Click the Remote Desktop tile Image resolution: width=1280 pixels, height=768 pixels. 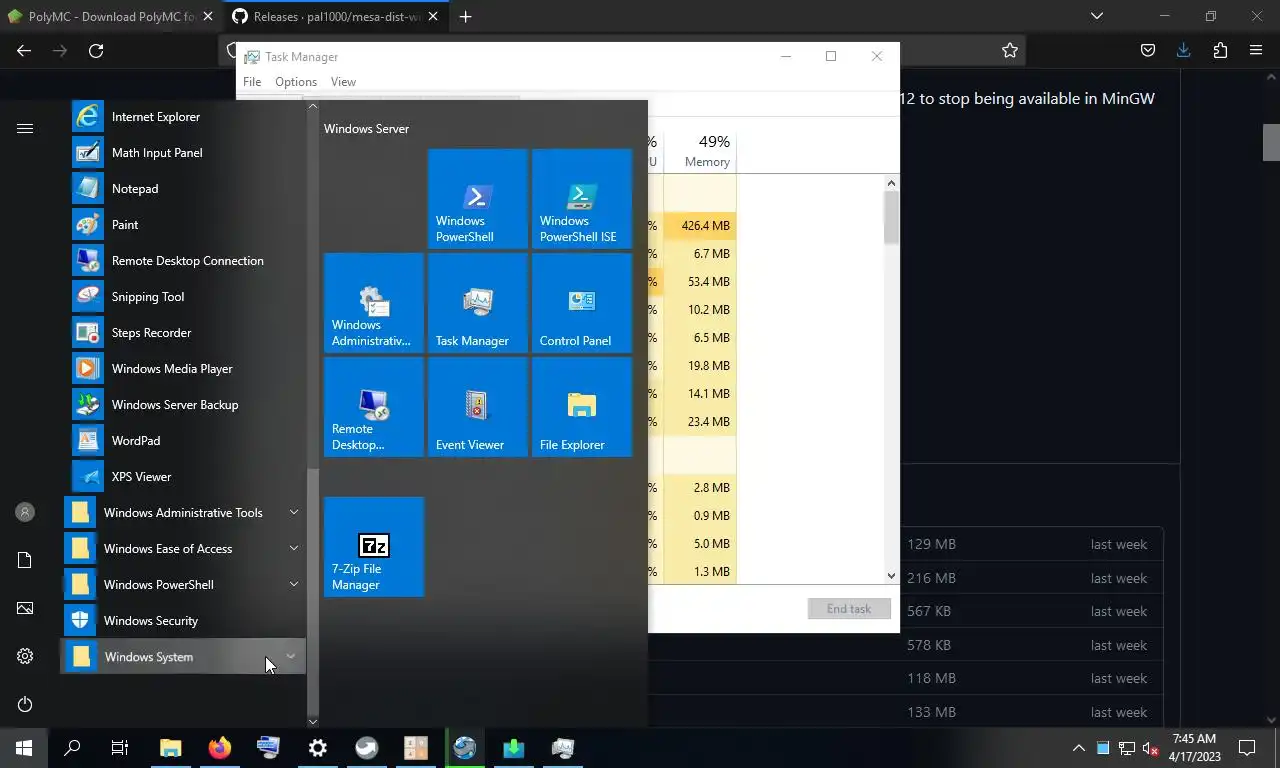click(x=374, y=406)
